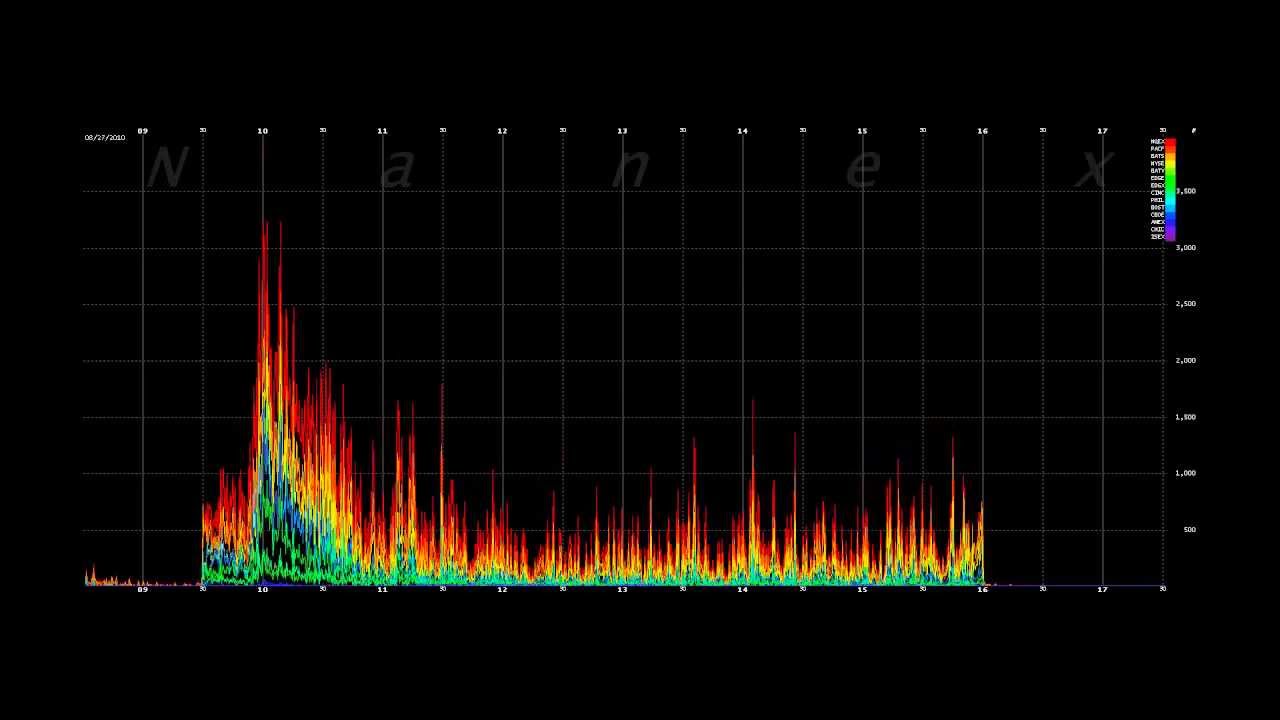Screen dimensions: 1280x720
Task: Click hour 11 on the top time axis
Action: pos(383,131)
